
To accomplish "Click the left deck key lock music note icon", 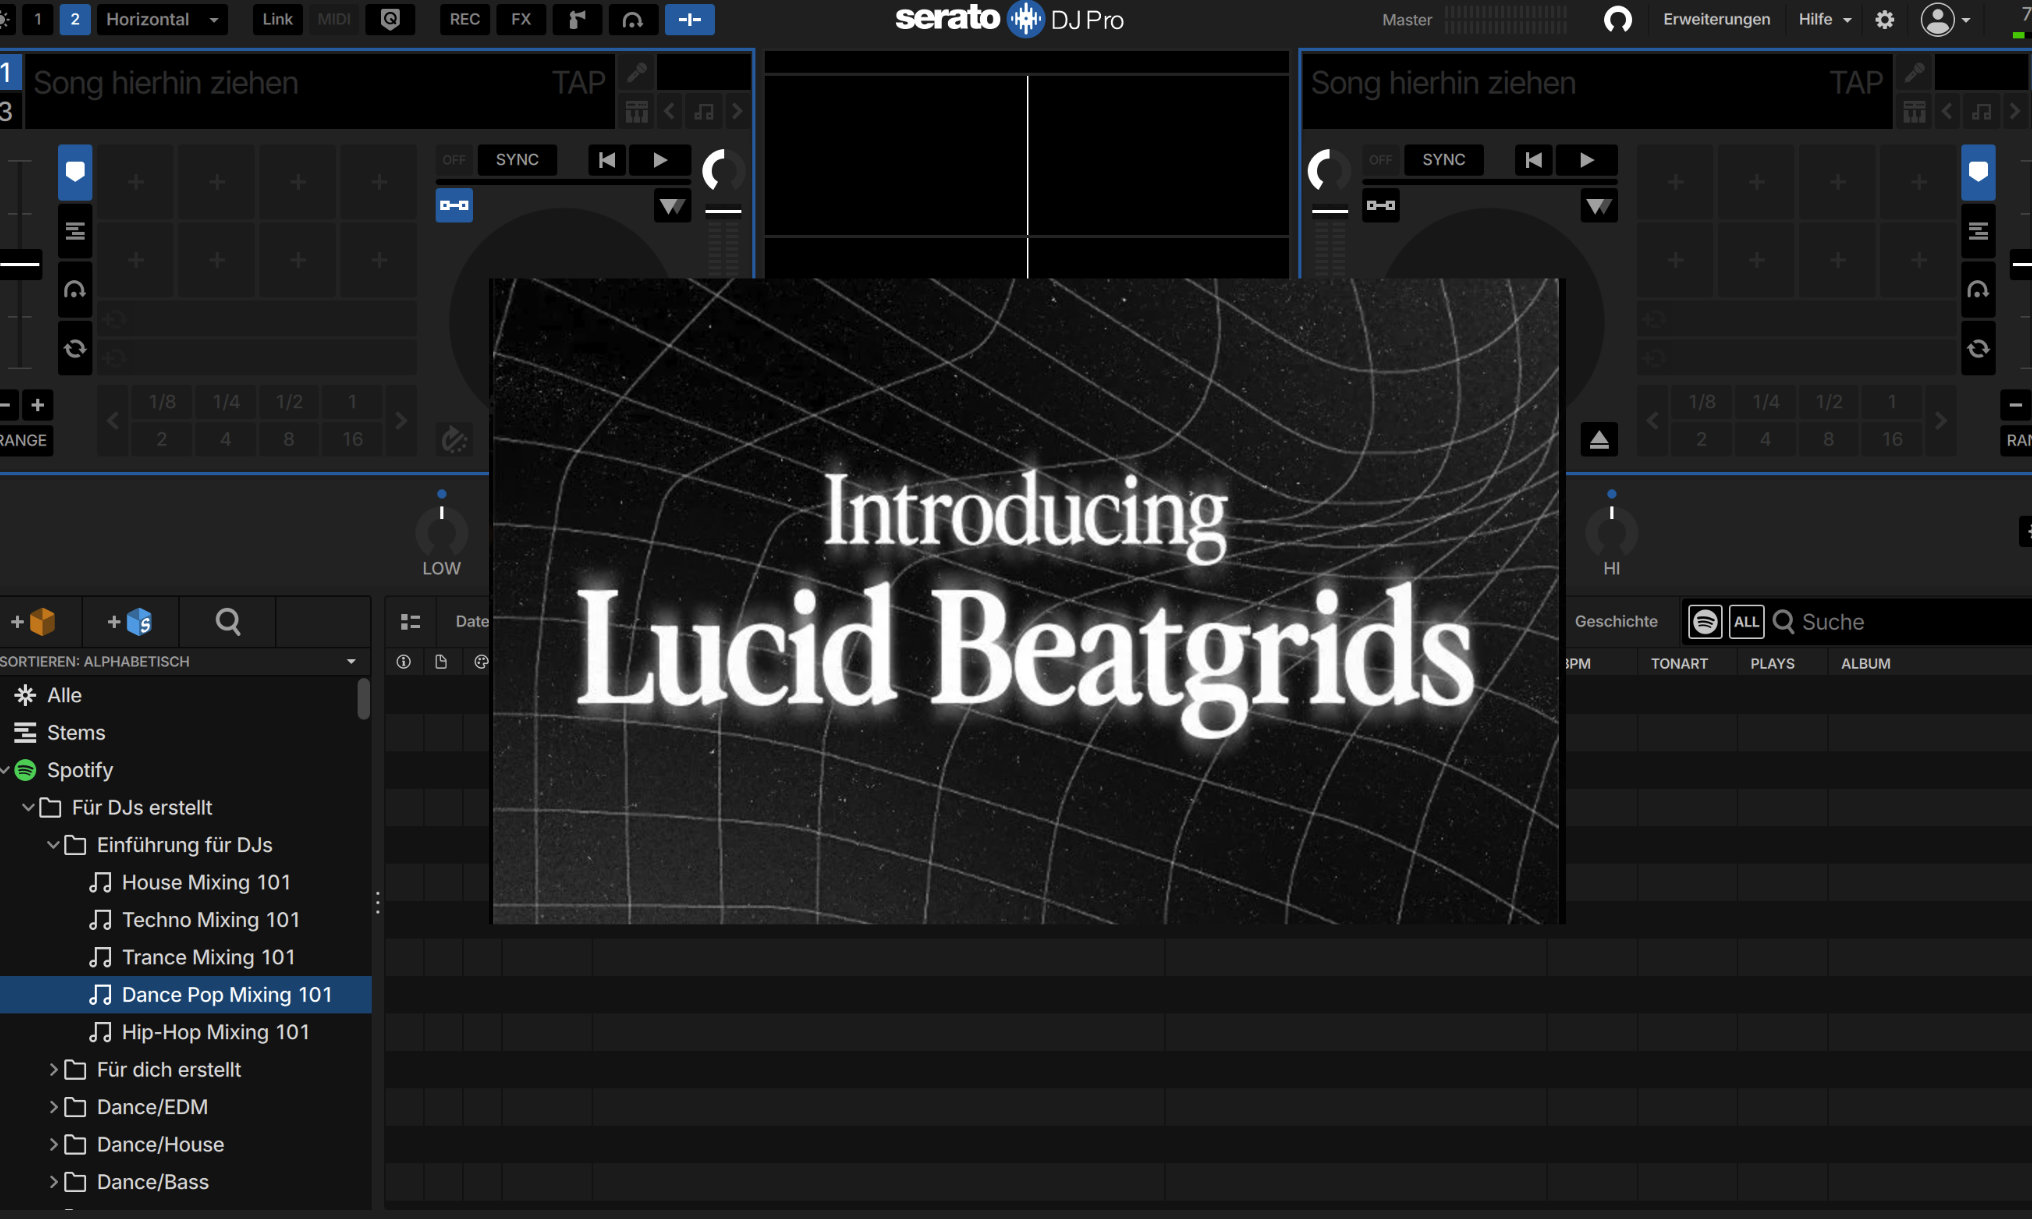I will (x=704, y=111).
